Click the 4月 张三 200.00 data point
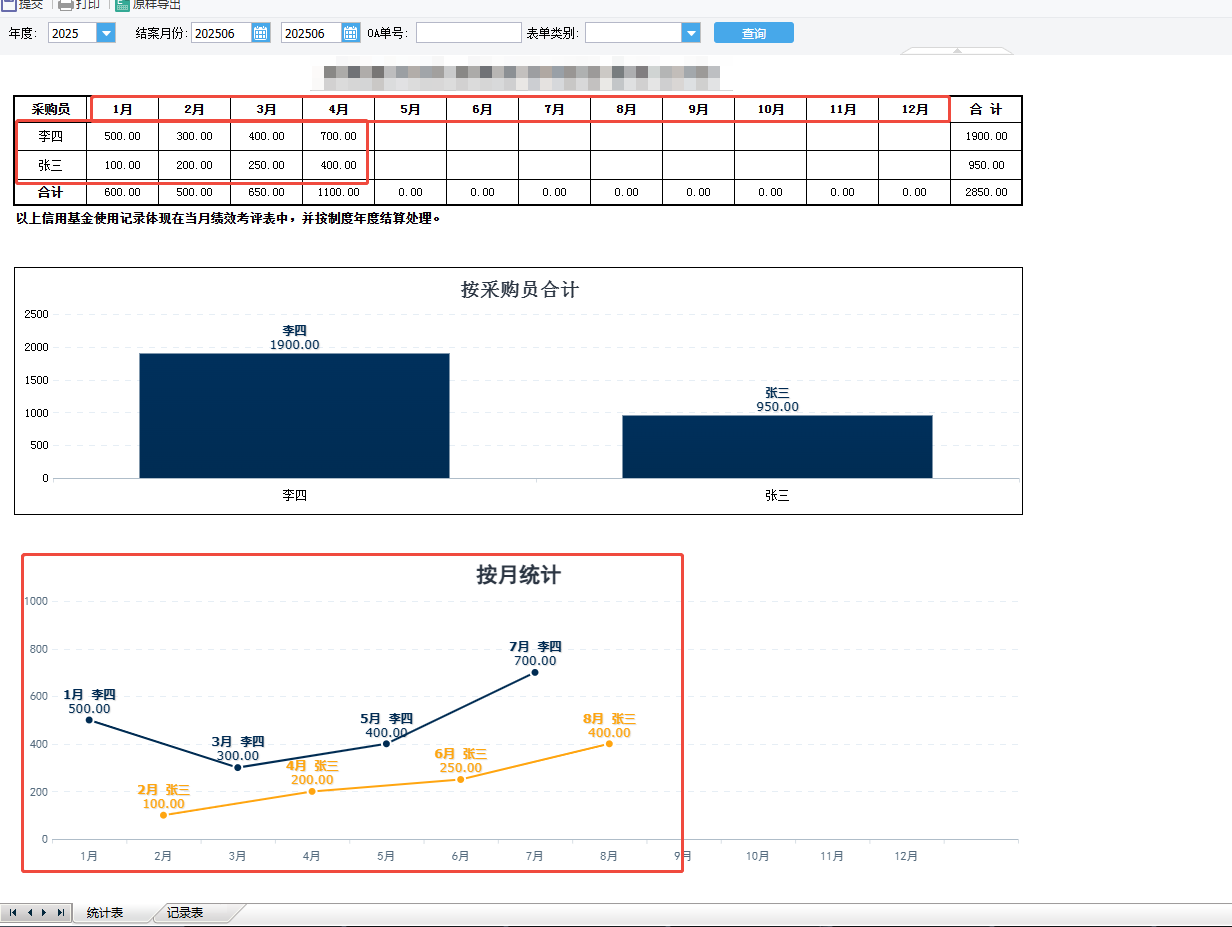This screenshot has height=927, width=1232. [312, 791]
